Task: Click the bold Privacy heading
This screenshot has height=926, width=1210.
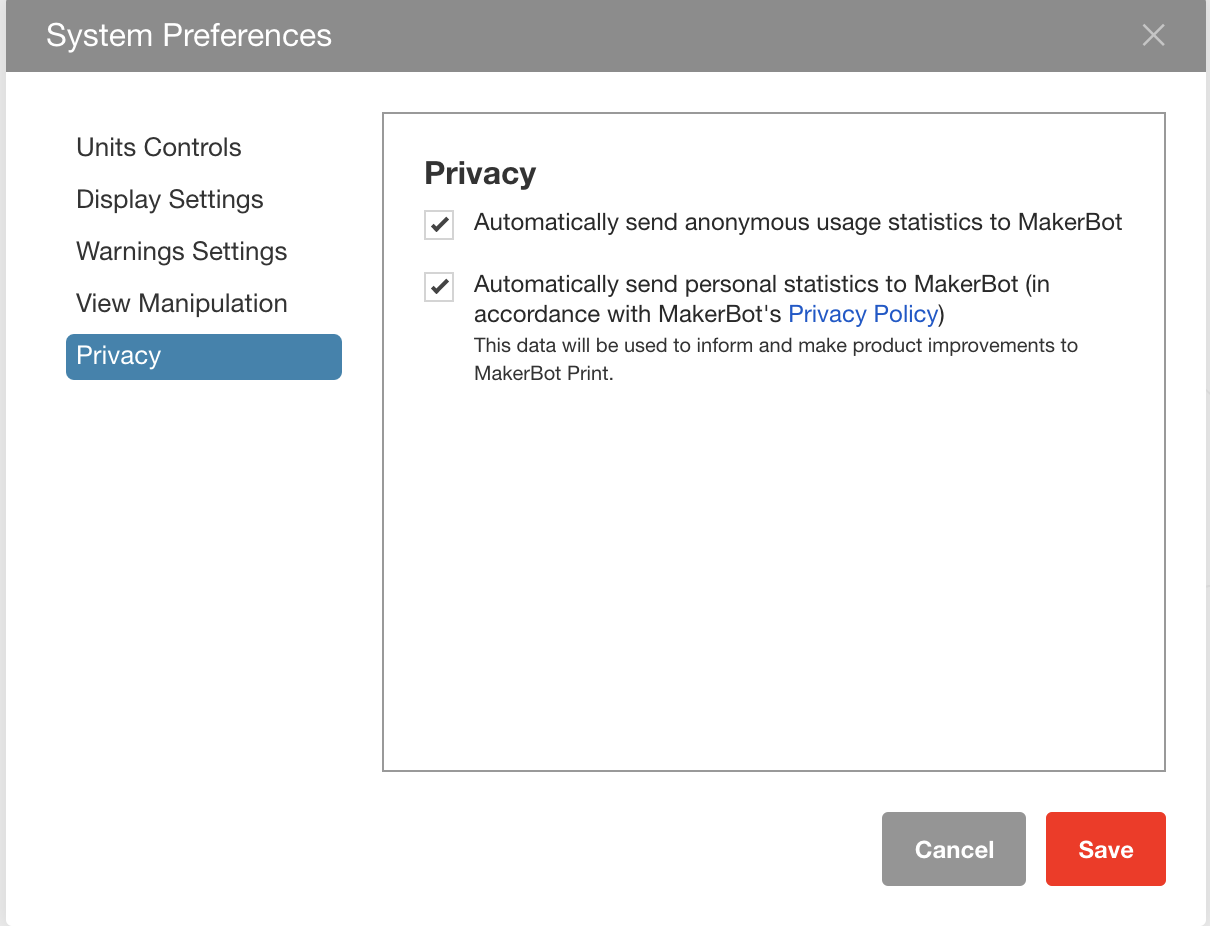Action: click(x=480, y=173)
